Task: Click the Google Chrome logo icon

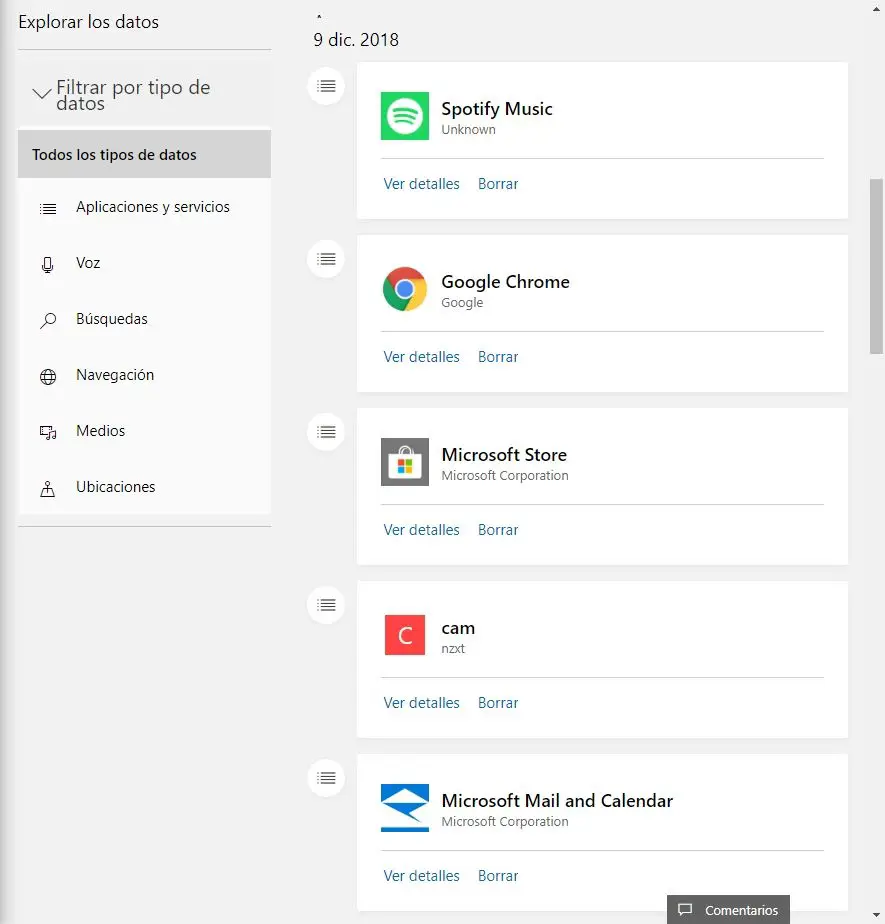Action: [x=405, y=289]
